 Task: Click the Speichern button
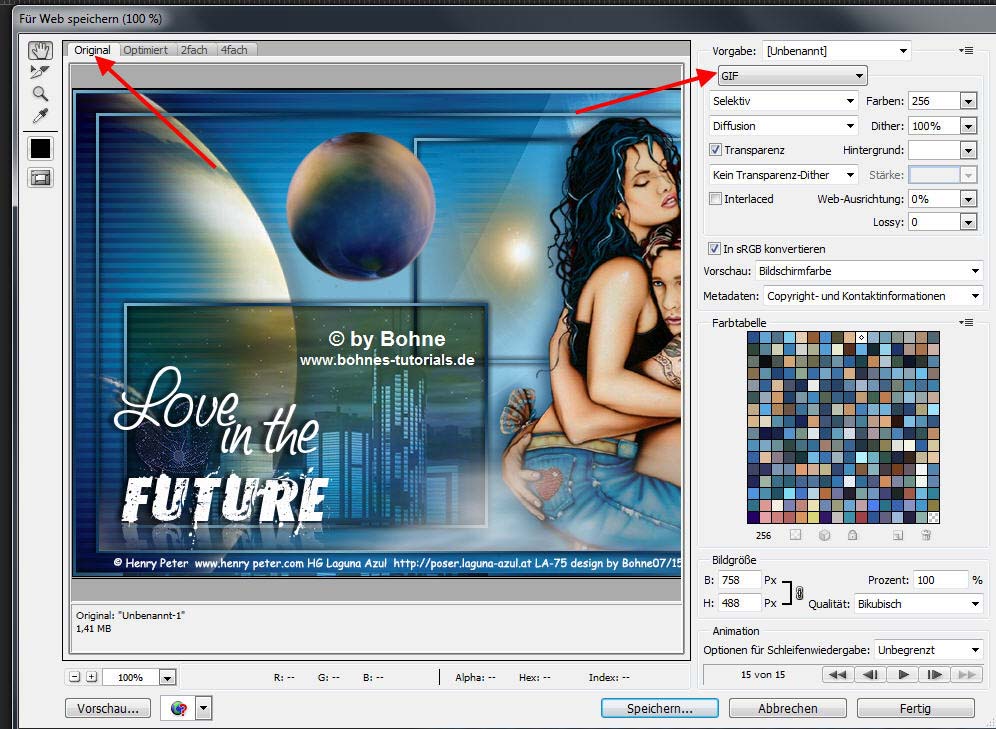(660, 708)
